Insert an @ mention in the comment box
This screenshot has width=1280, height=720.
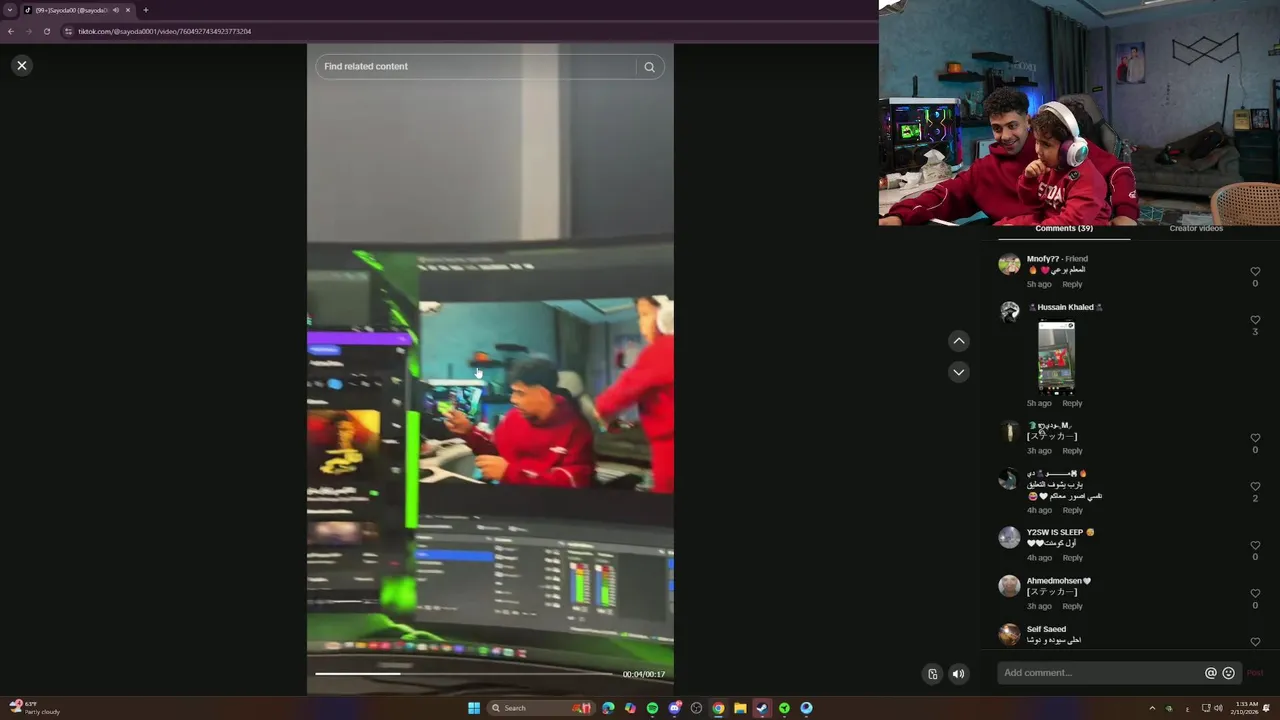pos(1210,673)
